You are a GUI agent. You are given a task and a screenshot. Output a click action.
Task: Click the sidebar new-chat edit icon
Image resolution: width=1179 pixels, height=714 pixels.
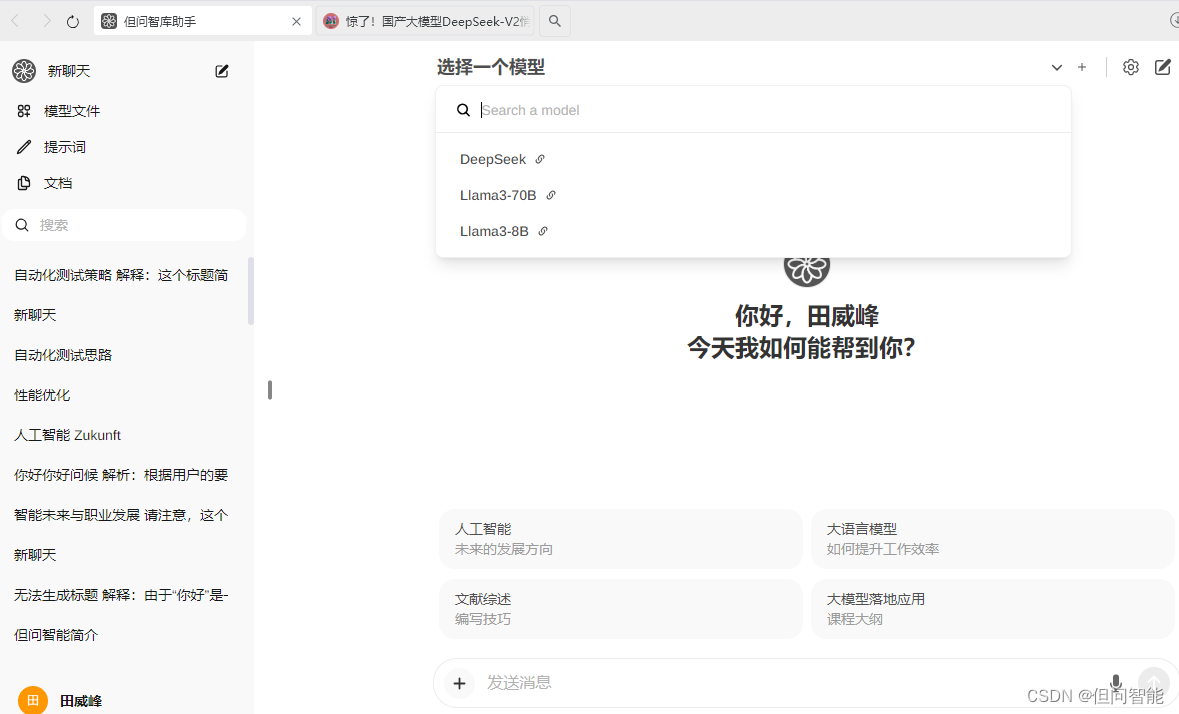coord(222,71)
